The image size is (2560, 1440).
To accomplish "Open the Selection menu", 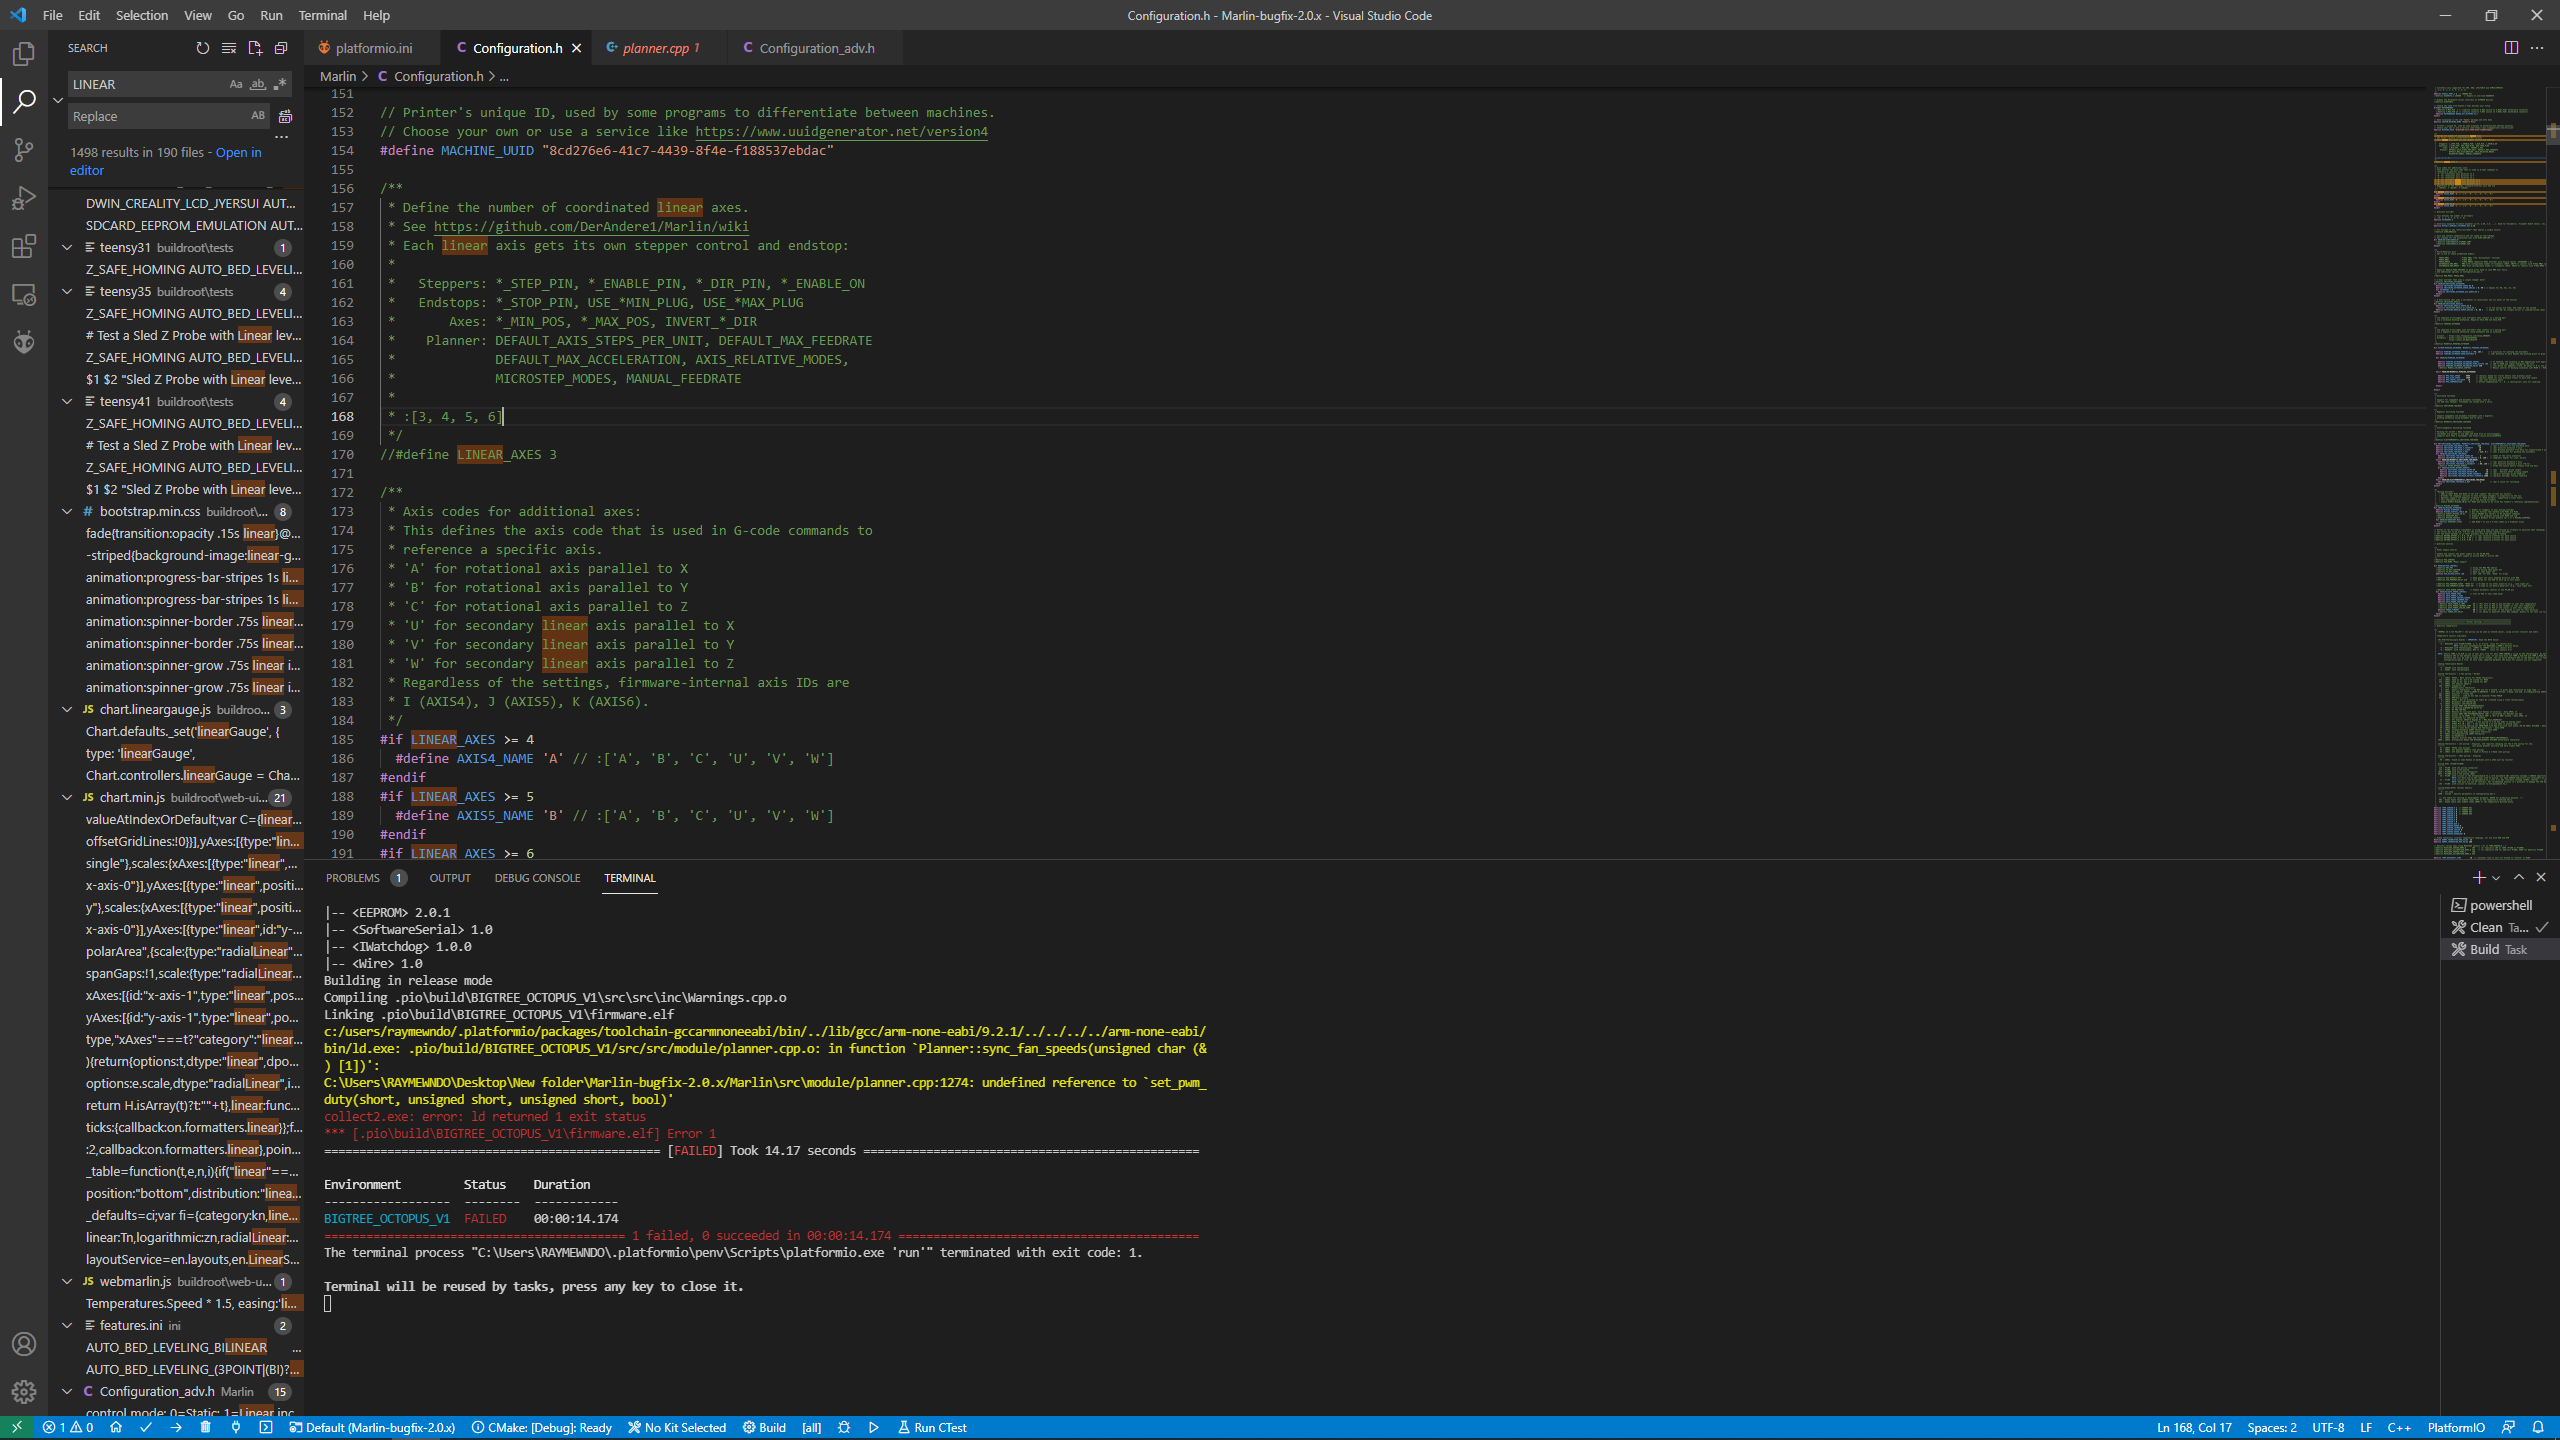I will (x=141, y=15).
